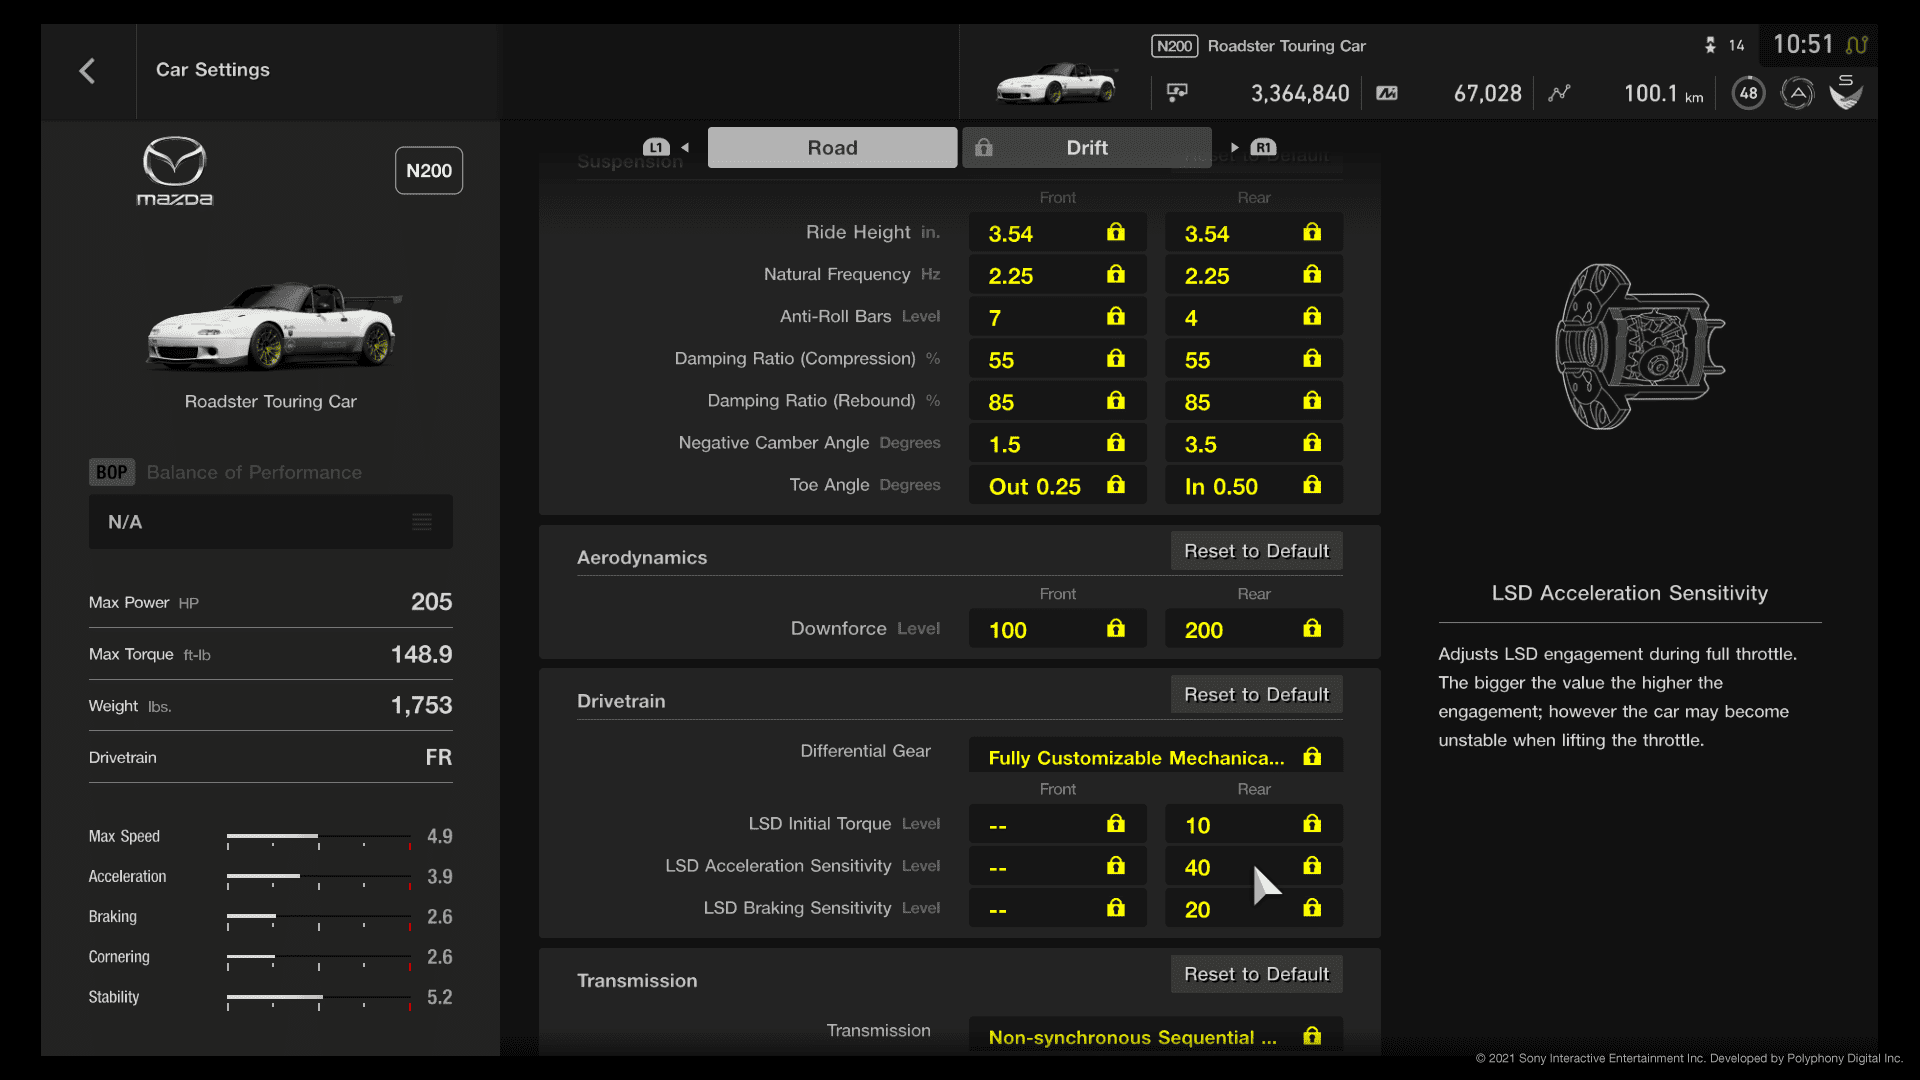The height and width of the screenshot is (1080, 1920).
Task: Click lock on Rear Rebound Damping Ratio
Action: tap(1312, 401)
